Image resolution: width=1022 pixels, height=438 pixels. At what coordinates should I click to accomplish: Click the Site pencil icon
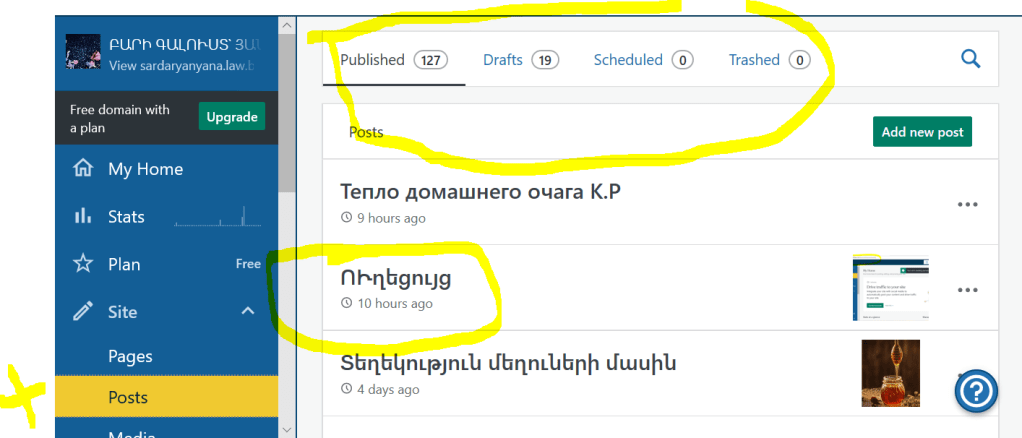83,312
